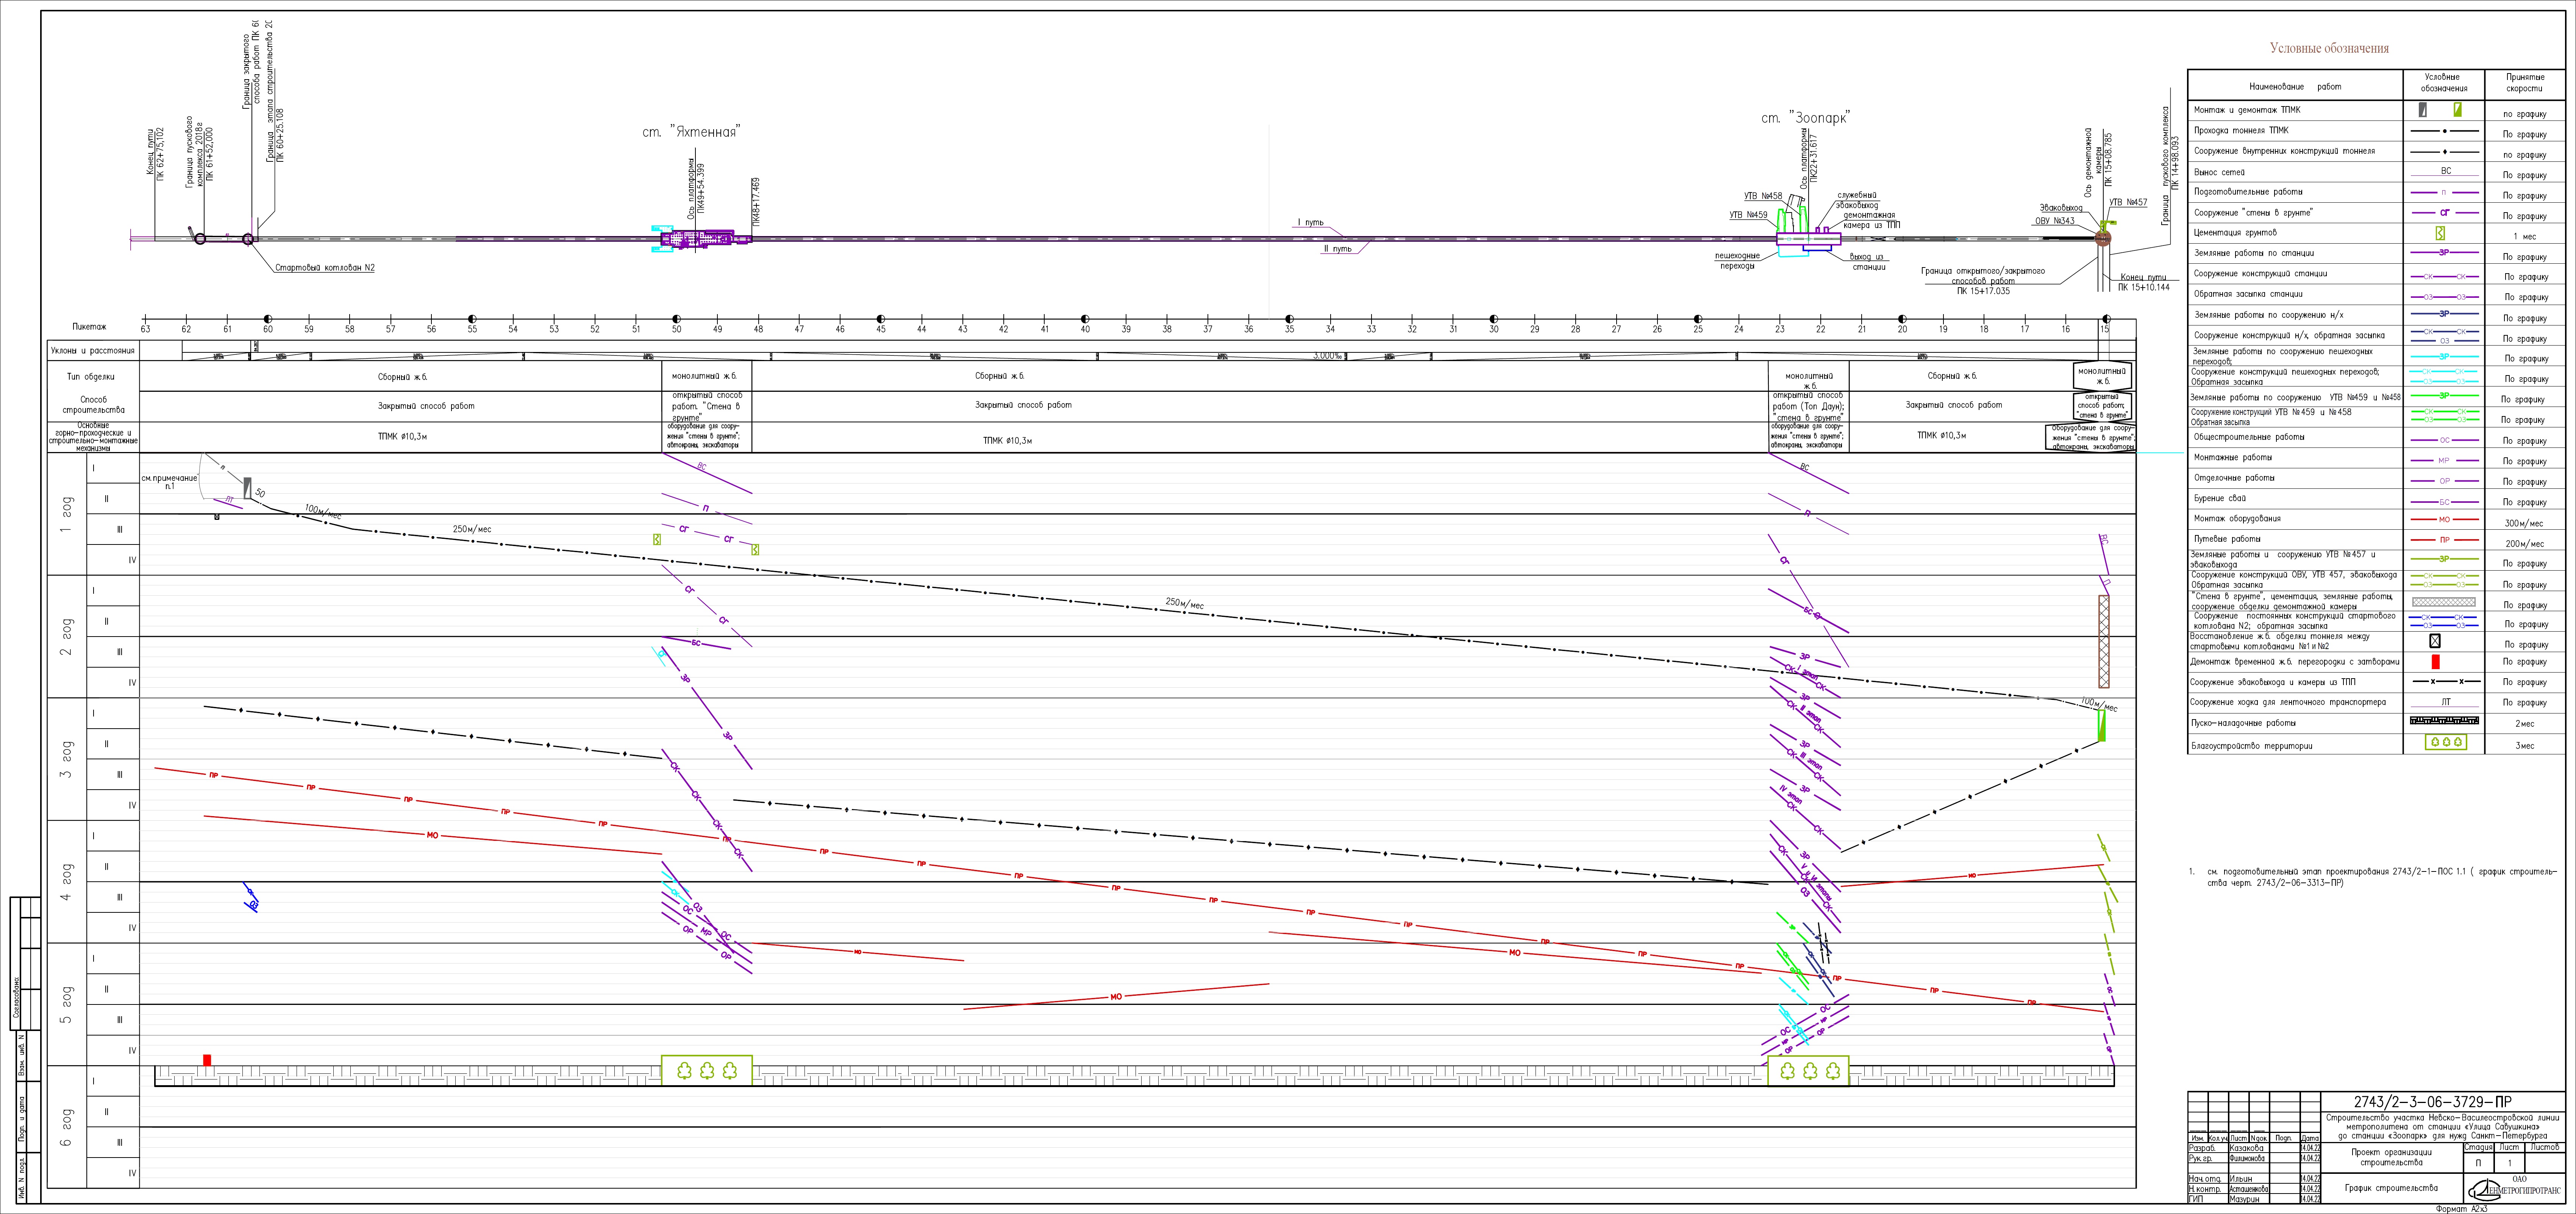Click '250м/мес' speed label on tunnelling line
The image size is (2576, 1214).
[472, 529]
